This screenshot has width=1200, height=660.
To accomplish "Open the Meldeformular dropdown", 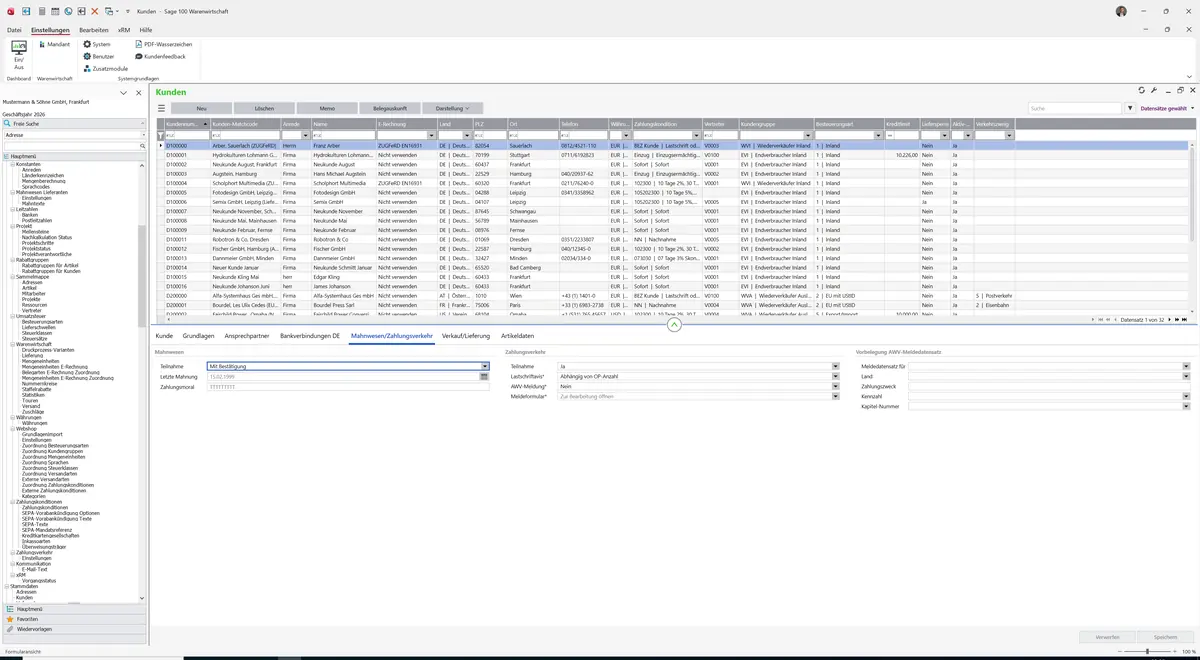I will point(835,396).
